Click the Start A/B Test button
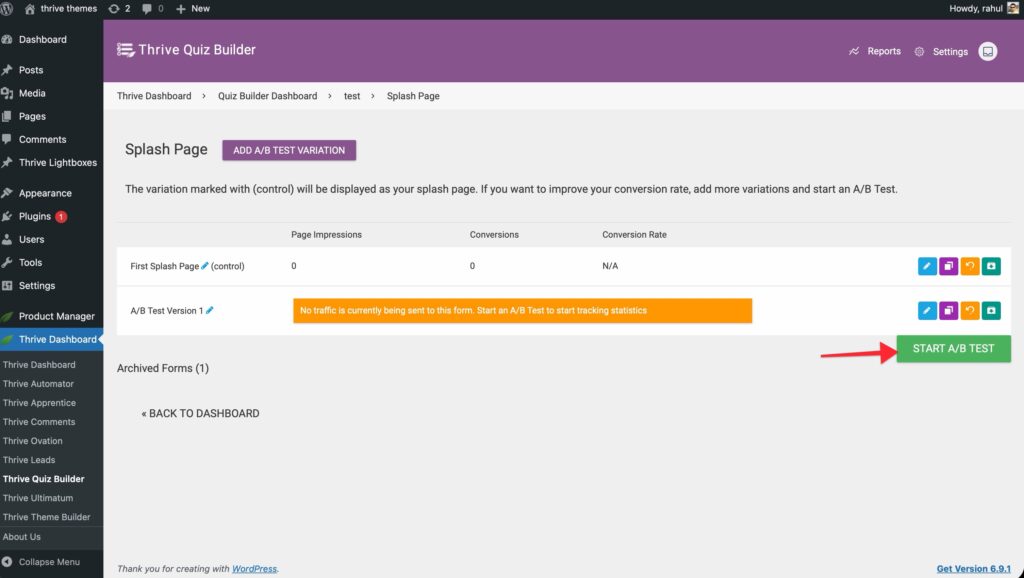The image size is (1024, 578). tap(953, 349)
